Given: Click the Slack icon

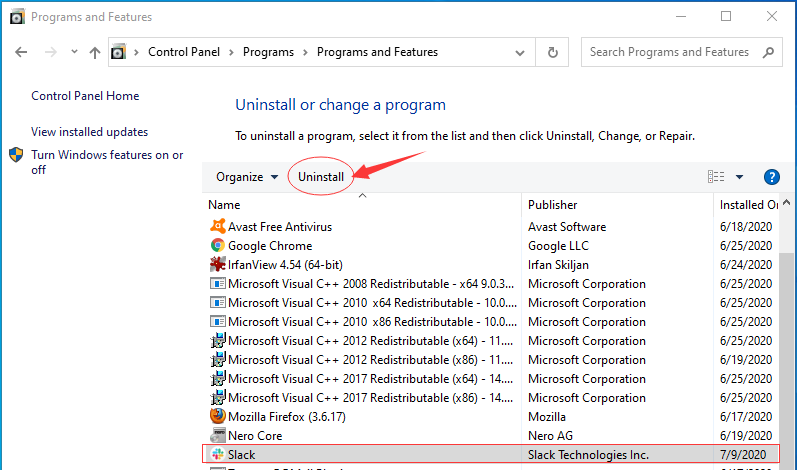Looking at the screenshot, I should pyautogui.click(x=218, y=454).
